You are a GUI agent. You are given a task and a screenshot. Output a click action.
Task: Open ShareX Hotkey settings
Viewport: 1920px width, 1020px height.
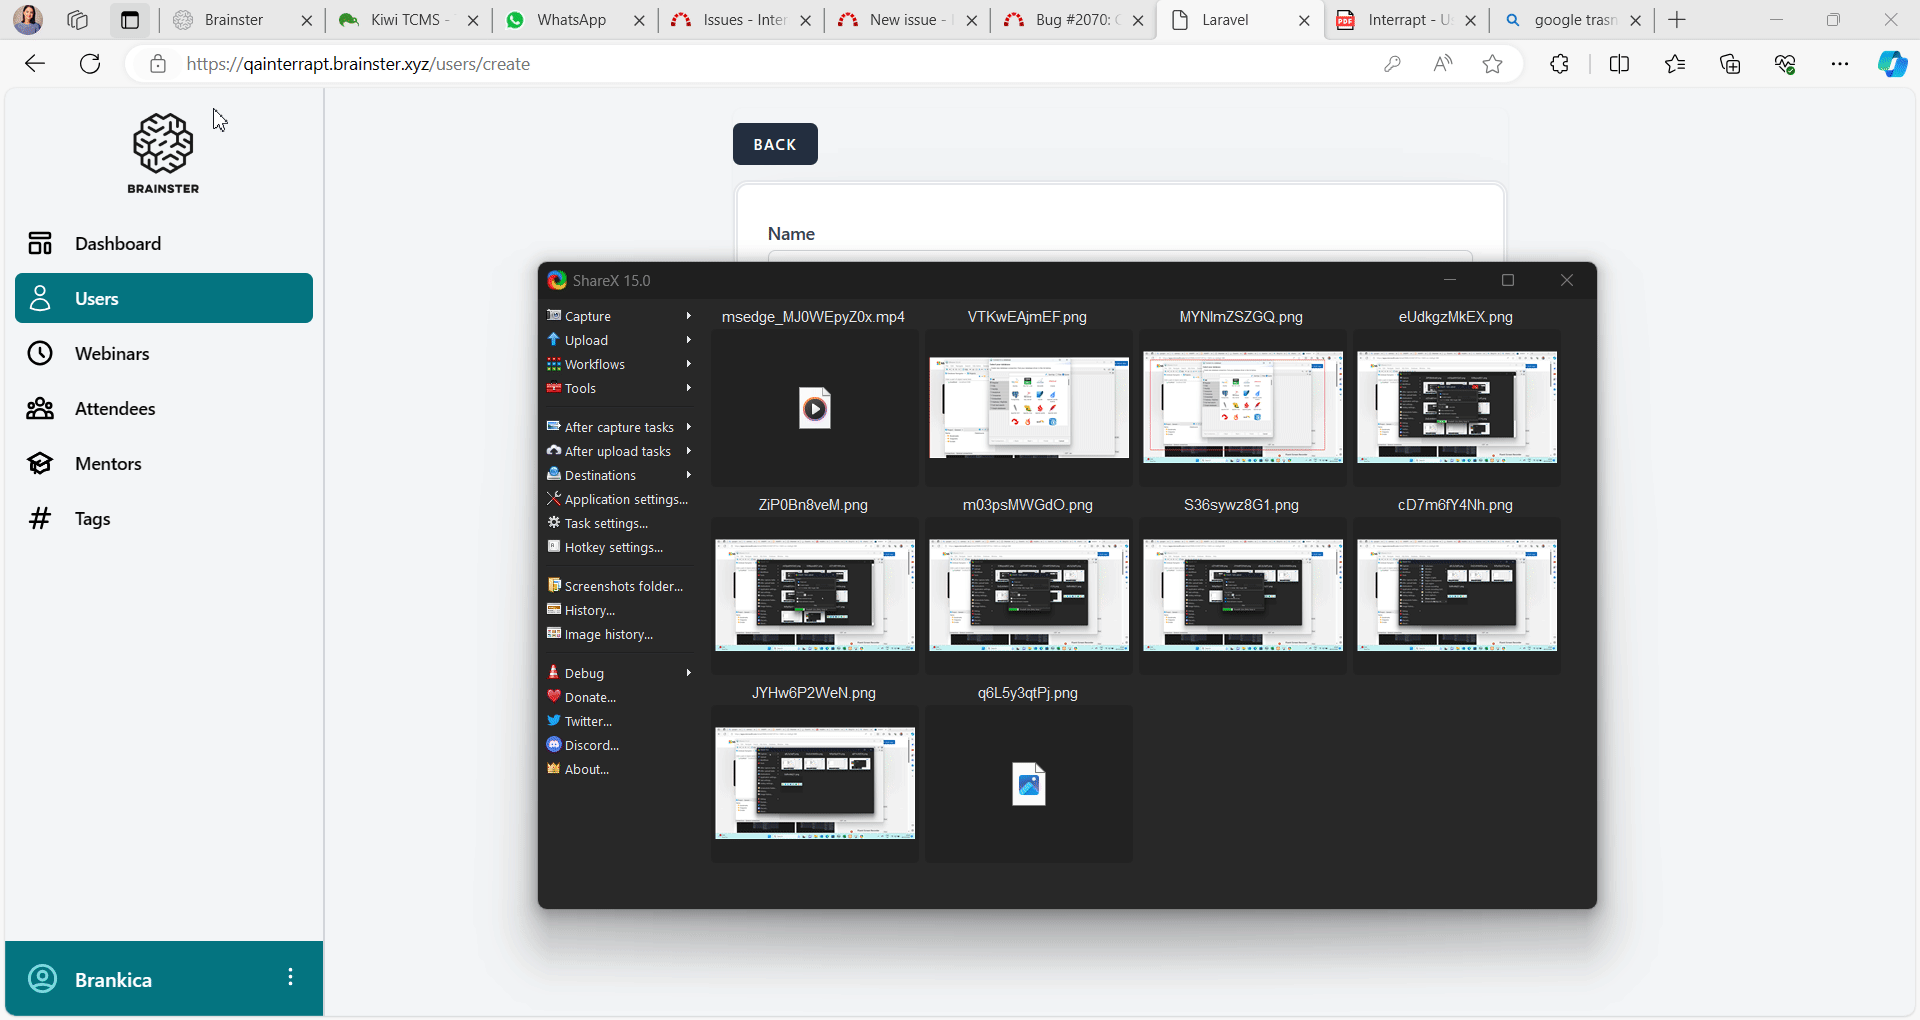[x=612, y=548]
